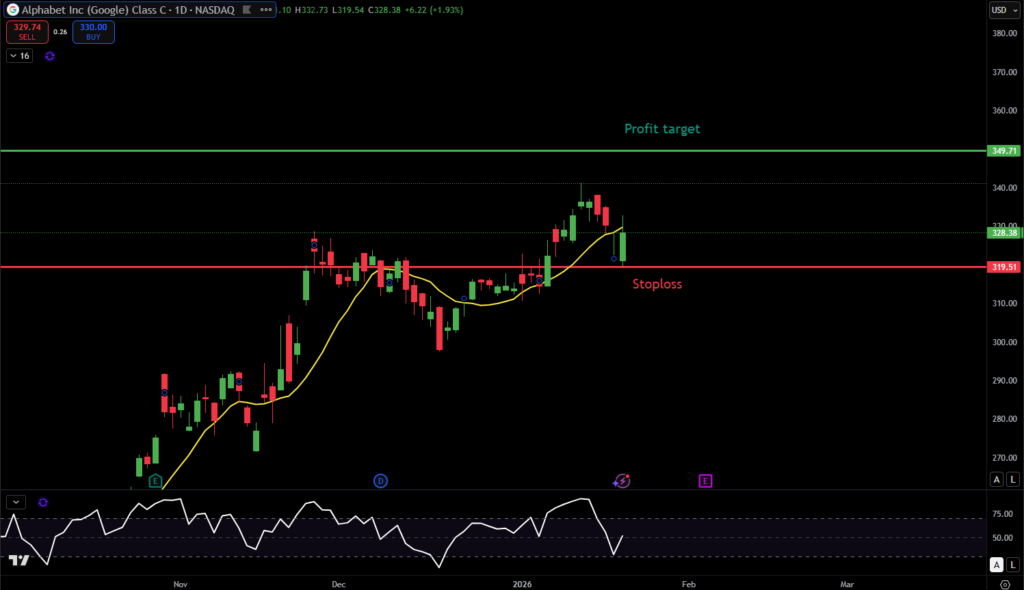Click the purple refresh icon below BUY button

[x=49, y=56]
